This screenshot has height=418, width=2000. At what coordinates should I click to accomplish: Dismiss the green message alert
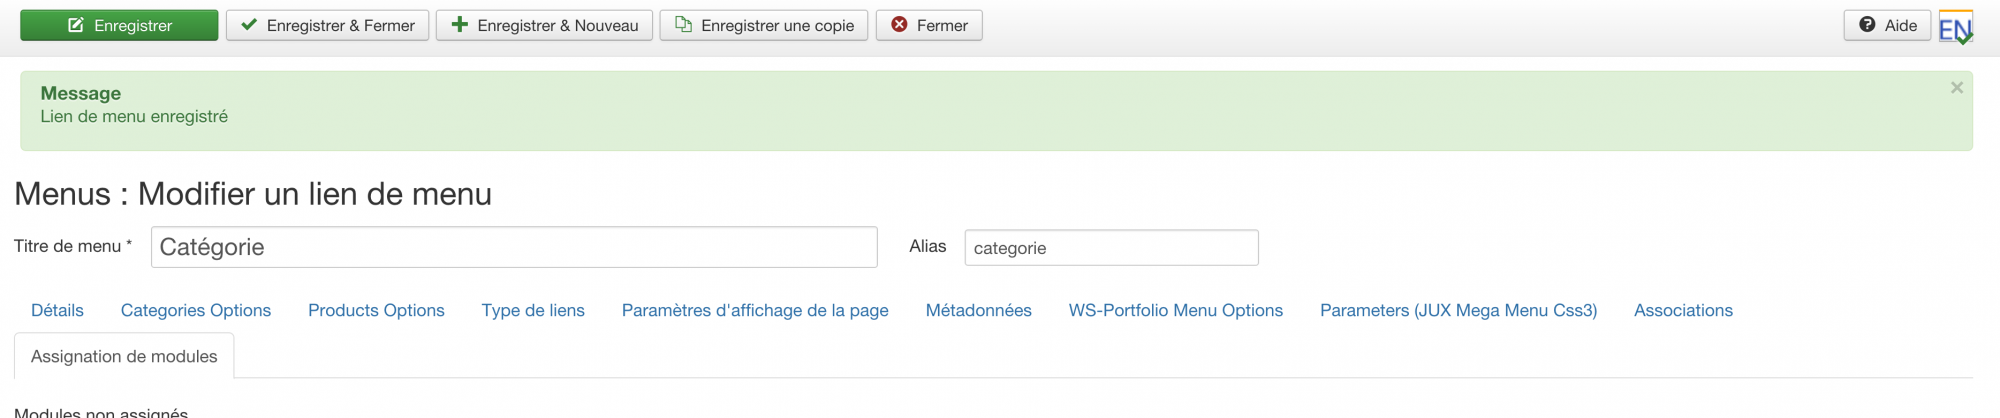click(x=1956, y=88)
